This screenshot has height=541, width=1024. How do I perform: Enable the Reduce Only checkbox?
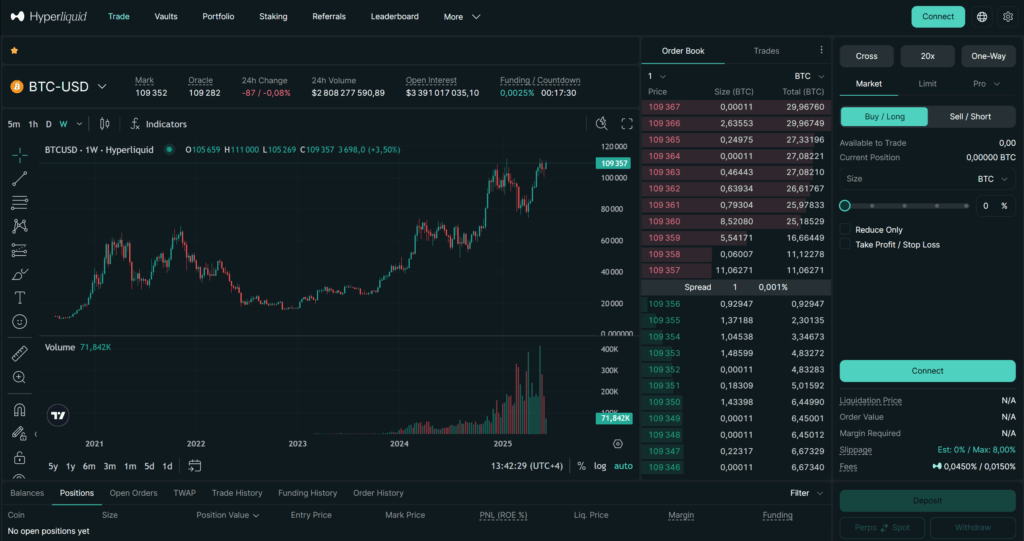point(845,229)
